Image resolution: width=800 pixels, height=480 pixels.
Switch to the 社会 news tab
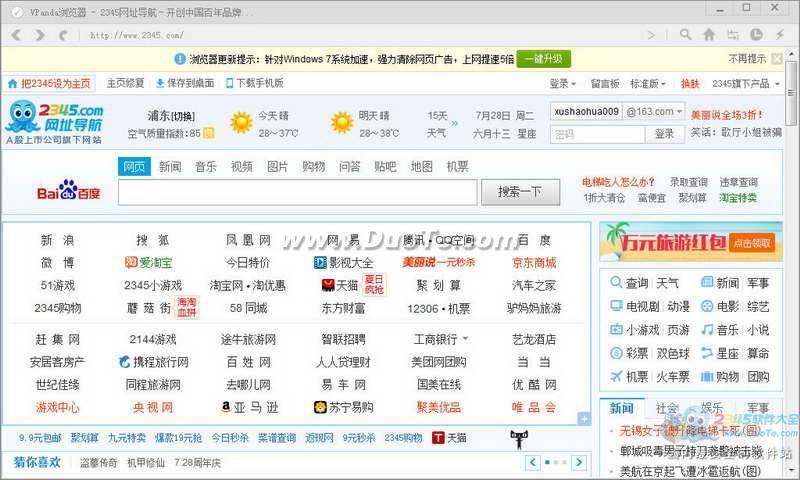667,408
